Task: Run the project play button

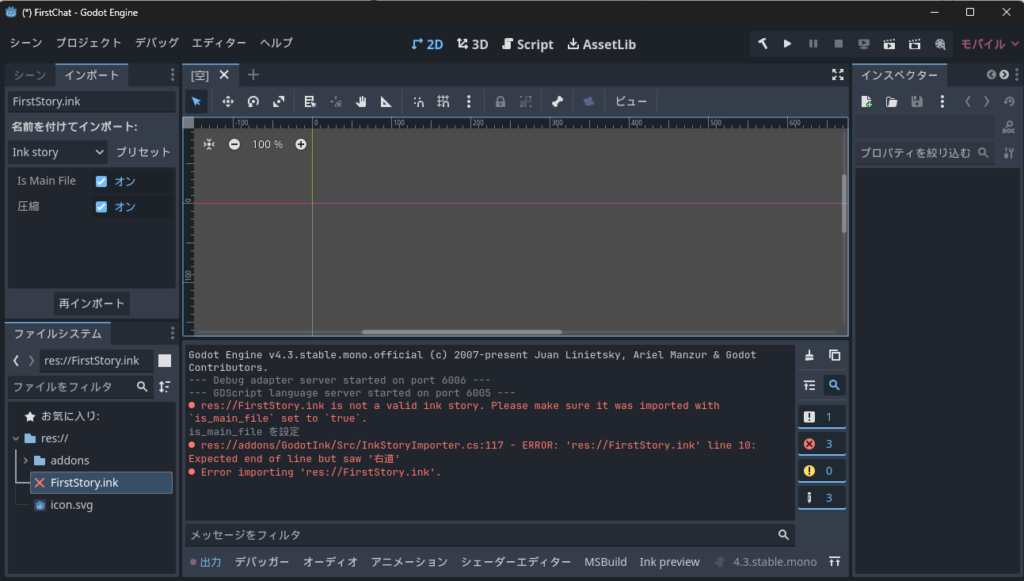Action: click(x=788, y=44)
